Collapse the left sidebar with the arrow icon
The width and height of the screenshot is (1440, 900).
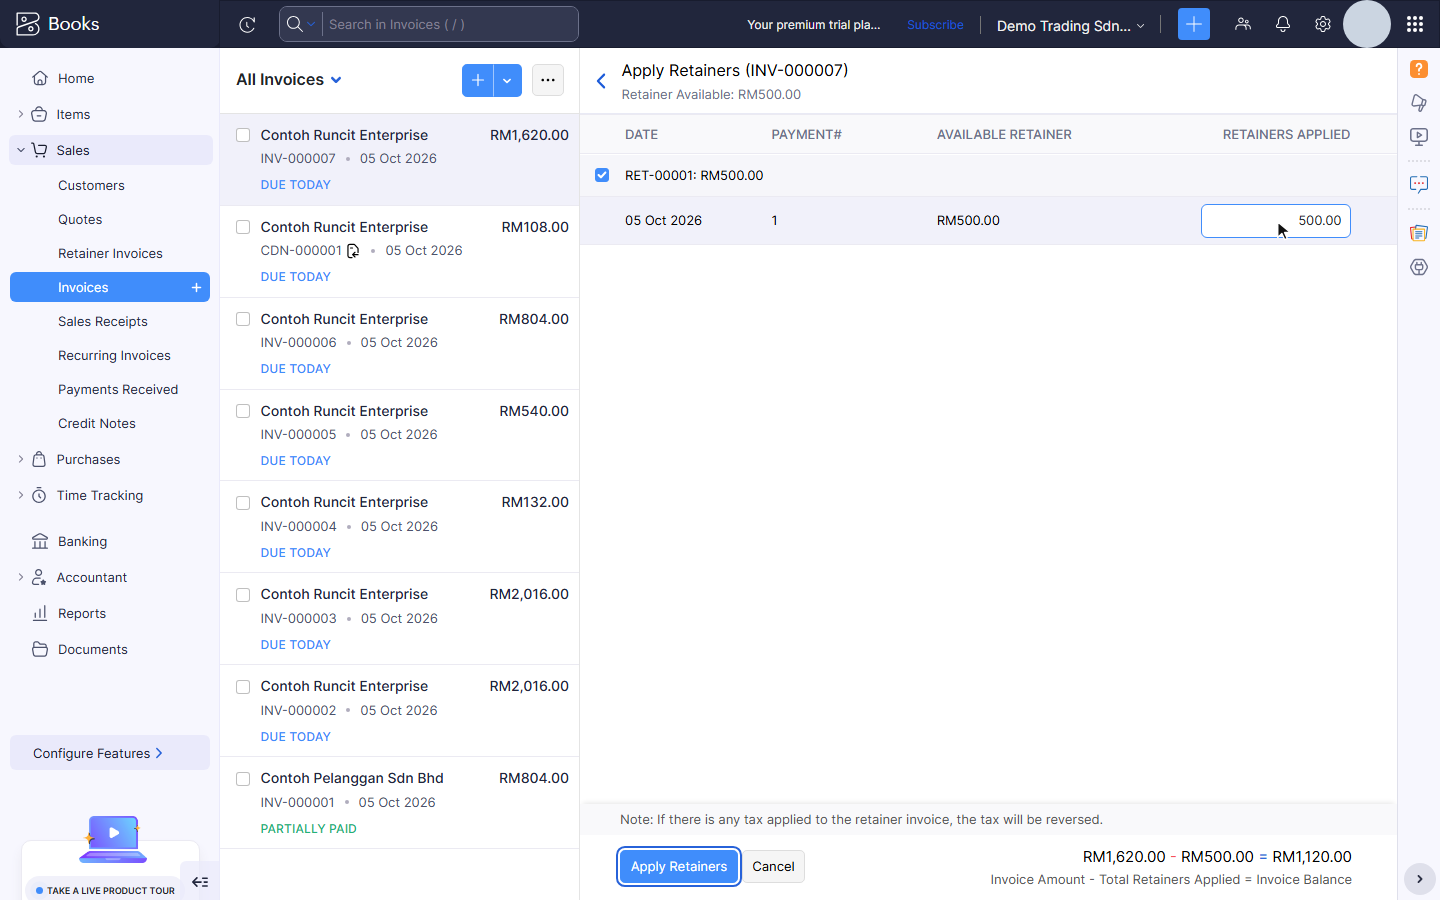[x=200, y=882]
